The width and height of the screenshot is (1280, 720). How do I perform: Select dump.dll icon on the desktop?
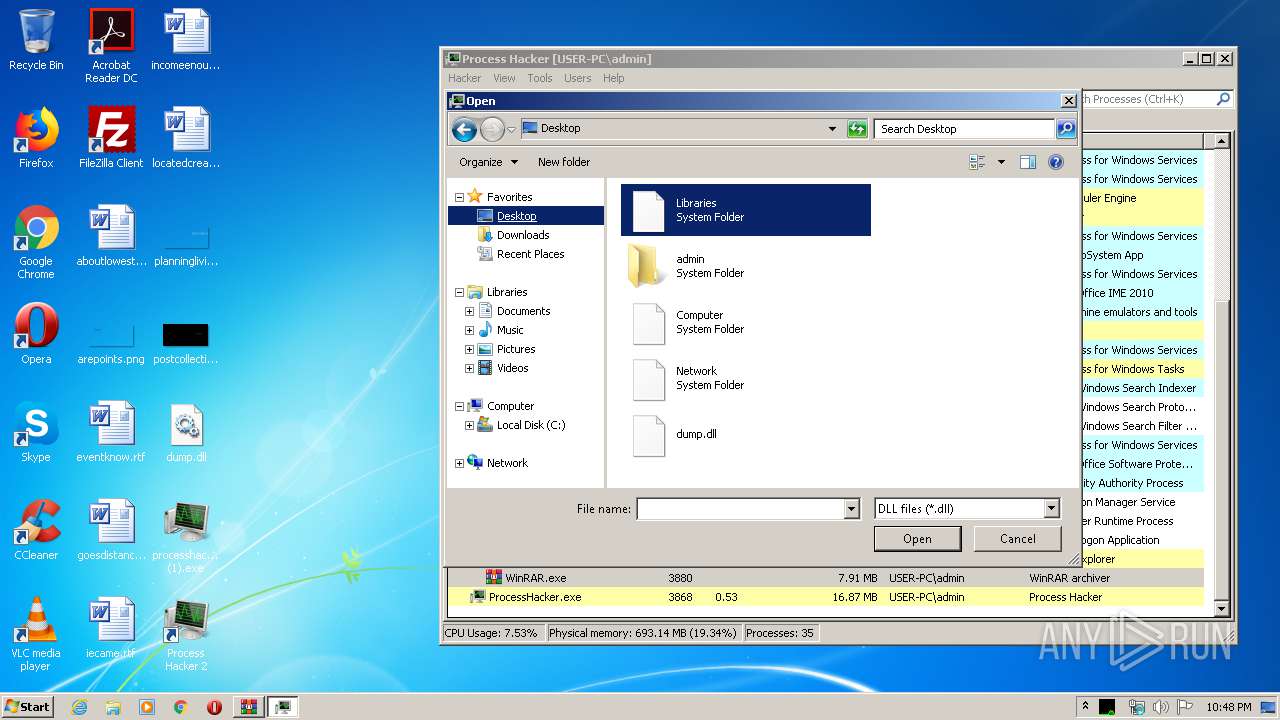(186, 432)
